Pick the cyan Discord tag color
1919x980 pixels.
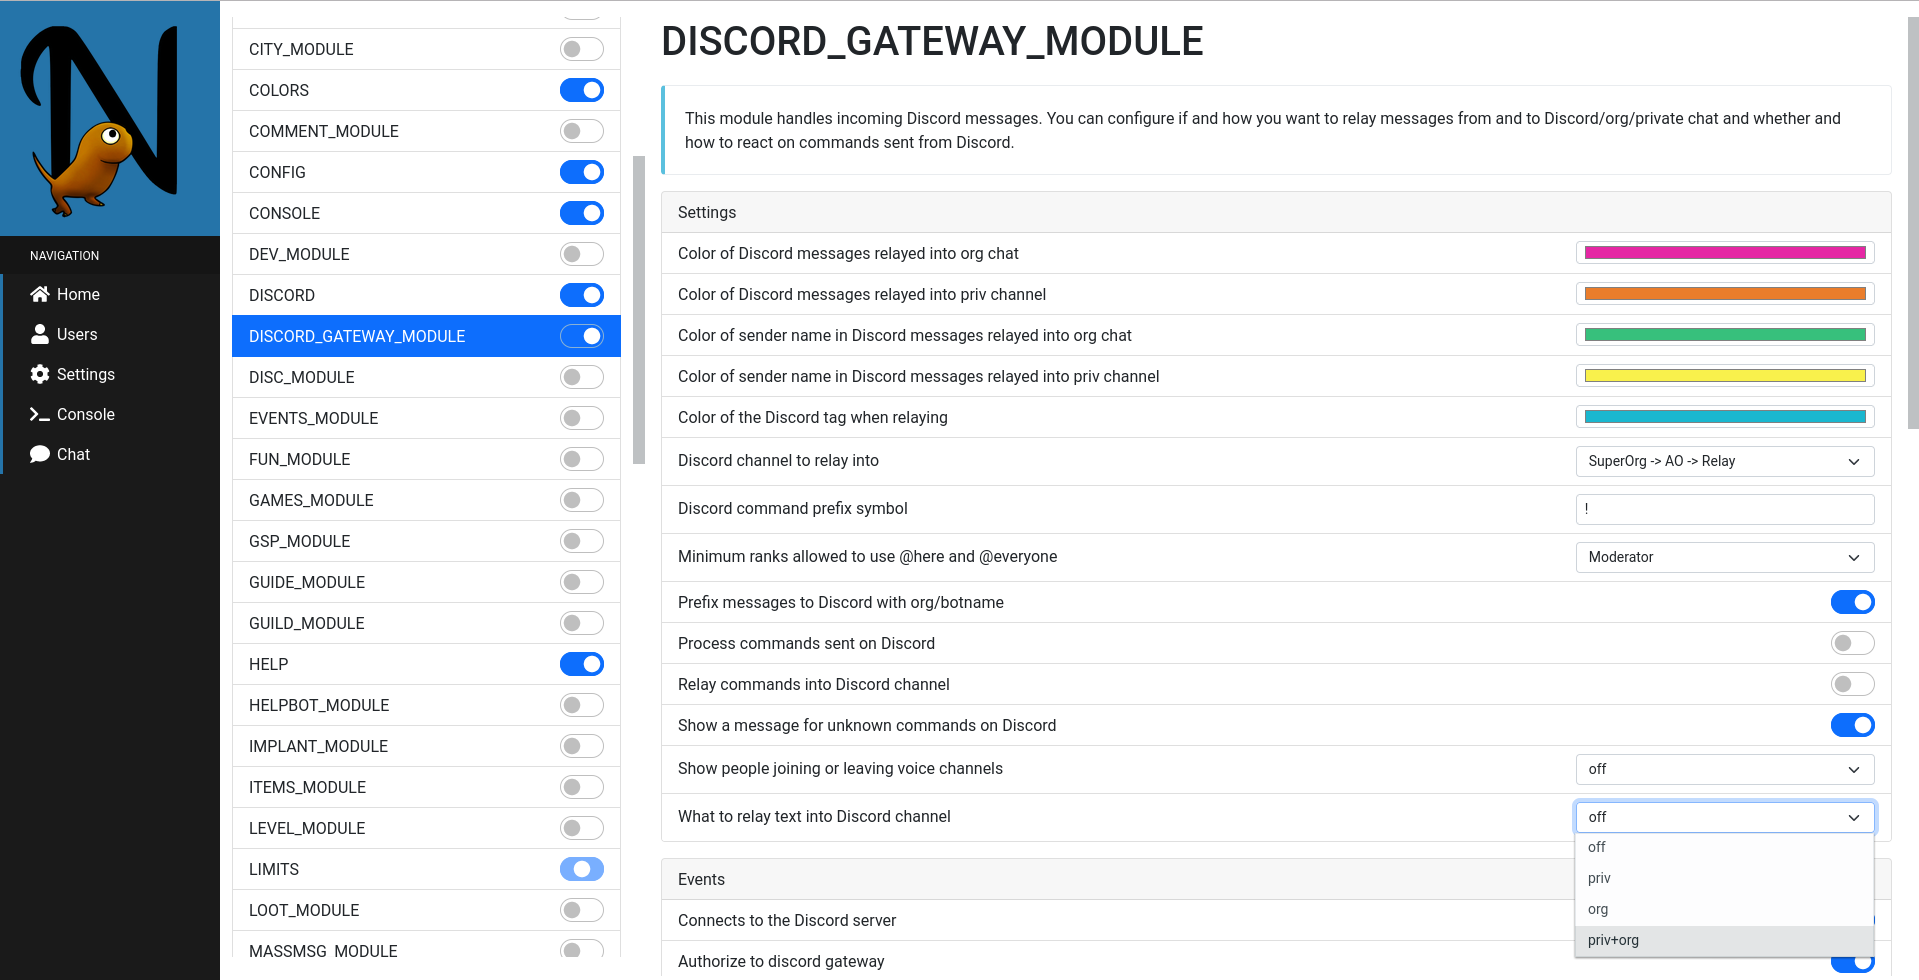tap(1725, 417)
